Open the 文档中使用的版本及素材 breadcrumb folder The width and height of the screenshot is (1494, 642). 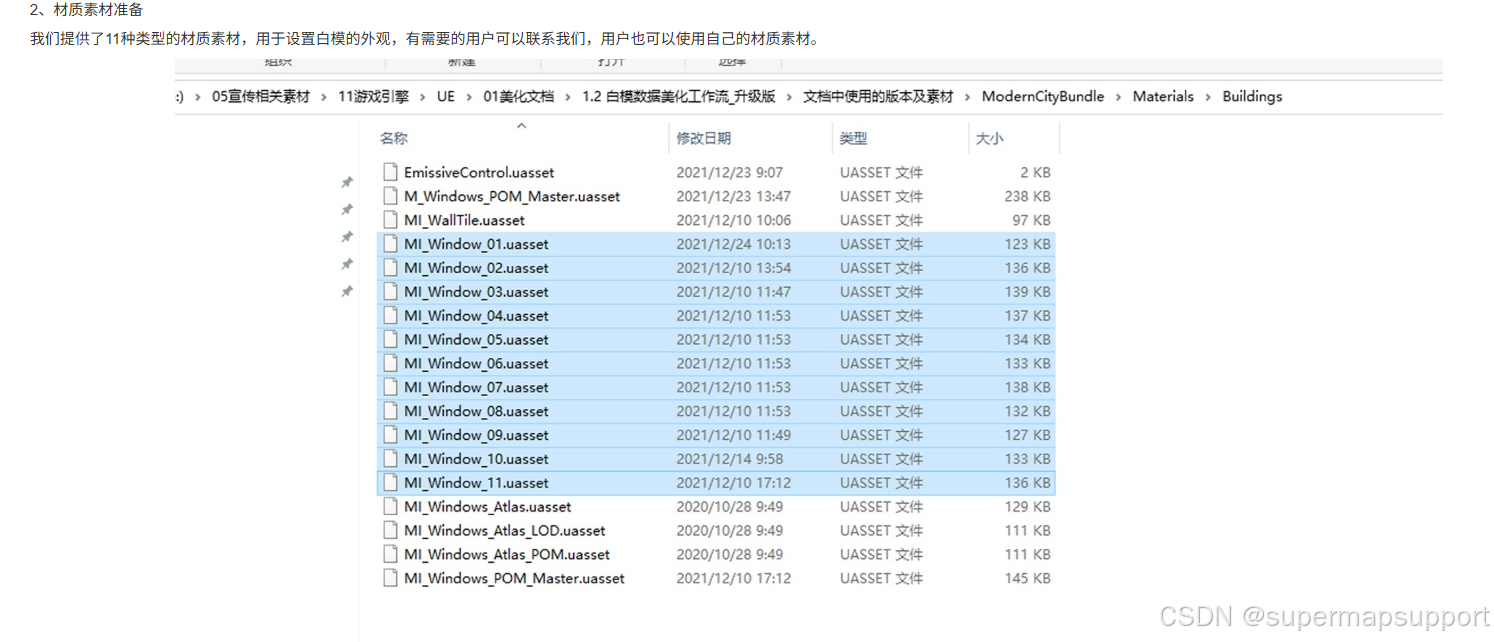tap(879, 97)
